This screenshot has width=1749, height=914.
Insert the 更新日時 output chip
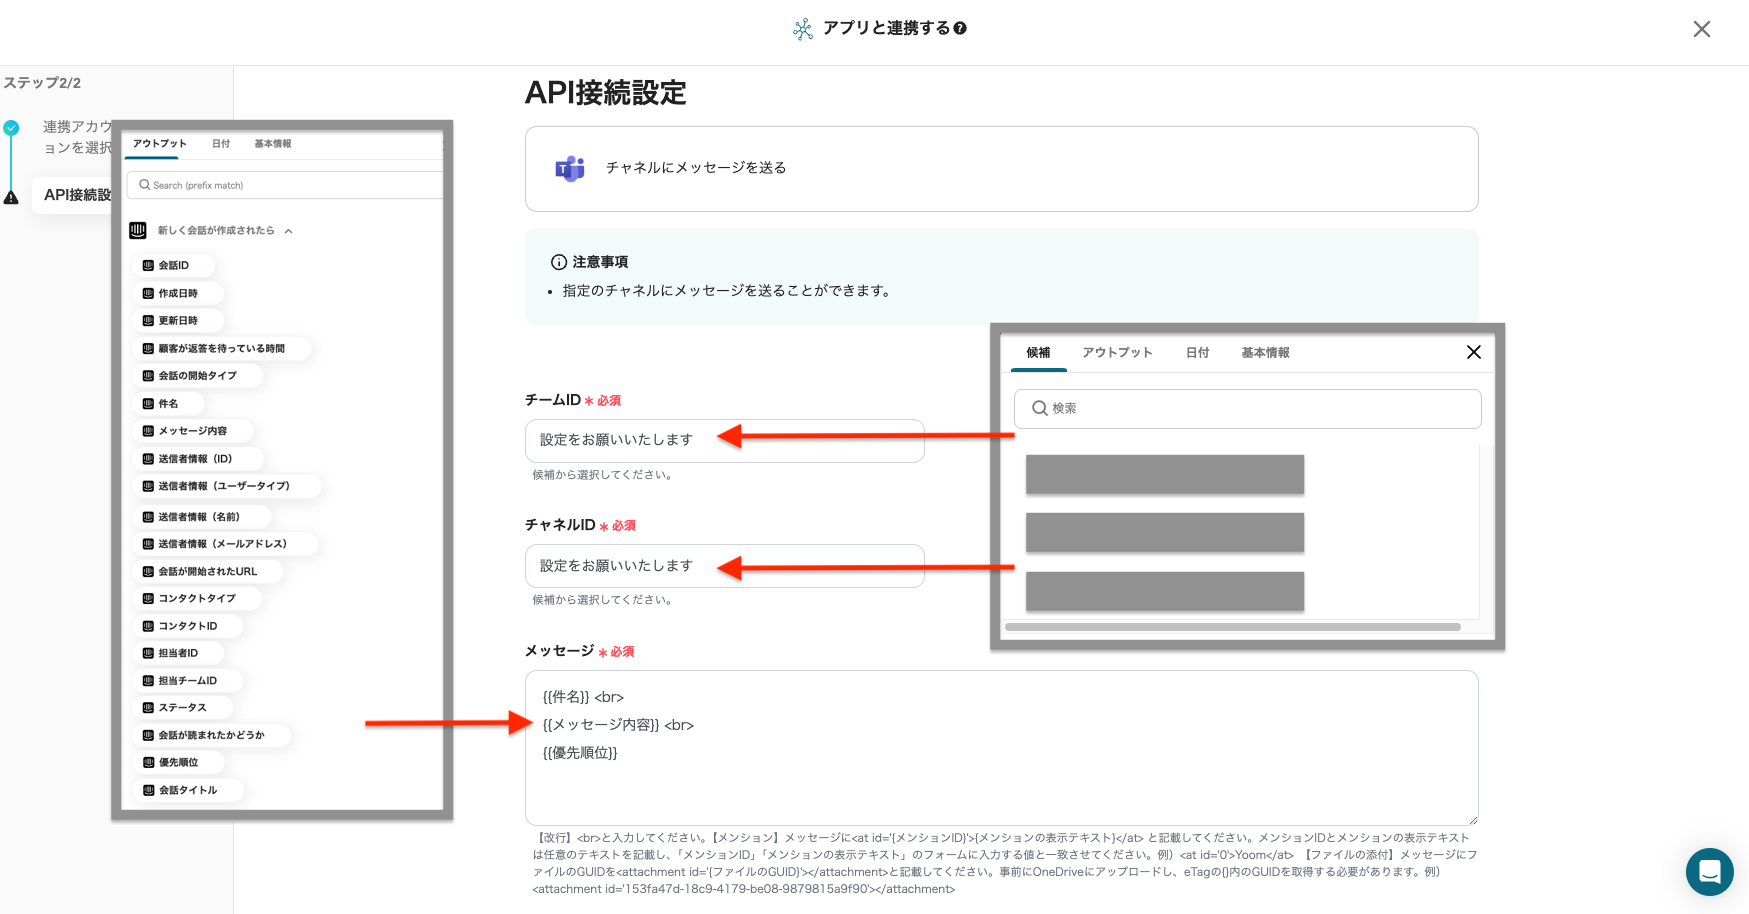178,321
